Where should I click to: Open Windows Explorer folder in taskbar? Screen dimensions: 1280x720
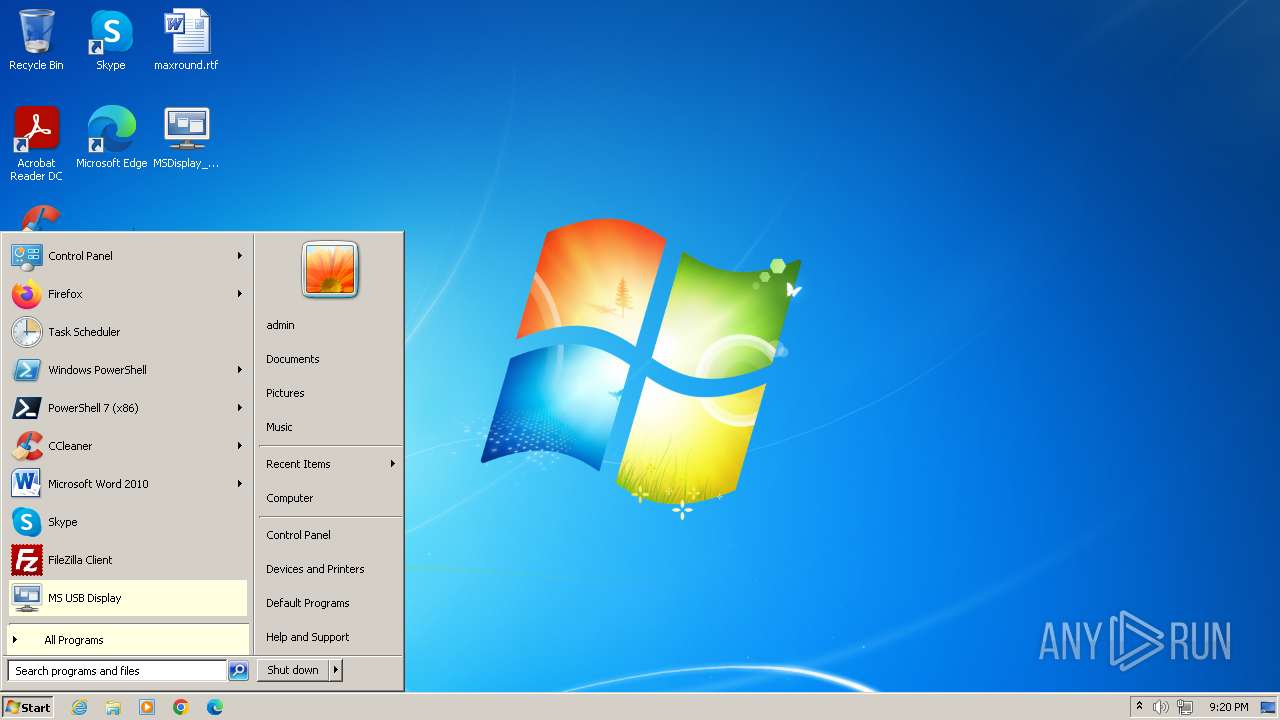coord(113,707)
